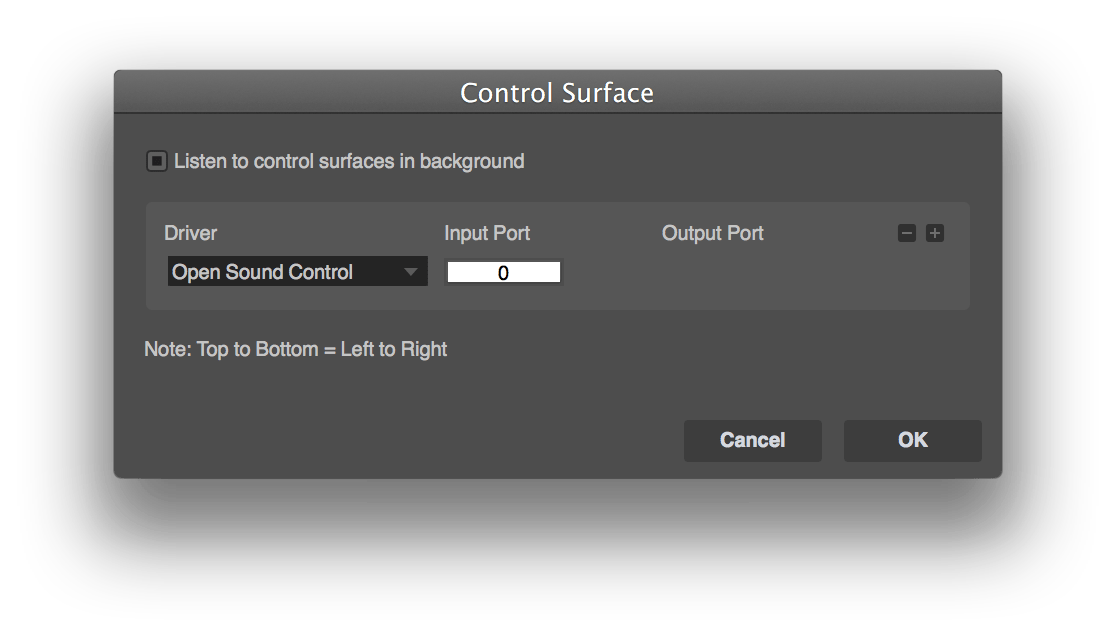Image resolution: width=1116 pixels, height=636 pixels.
Task: Click the arrow on the Driver dropdown
Action: pos(410,272)
